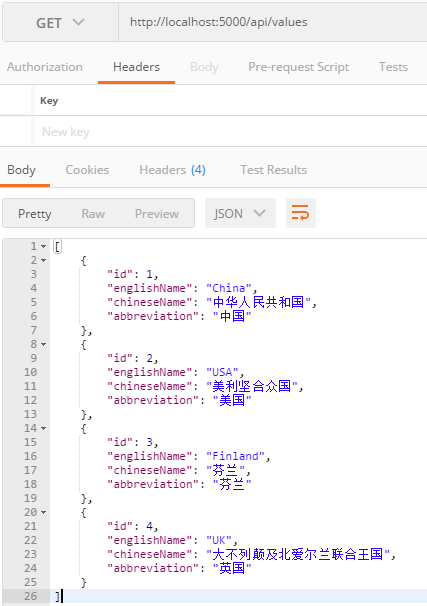Toggle the line wrap icon

[x=301, y=213]
